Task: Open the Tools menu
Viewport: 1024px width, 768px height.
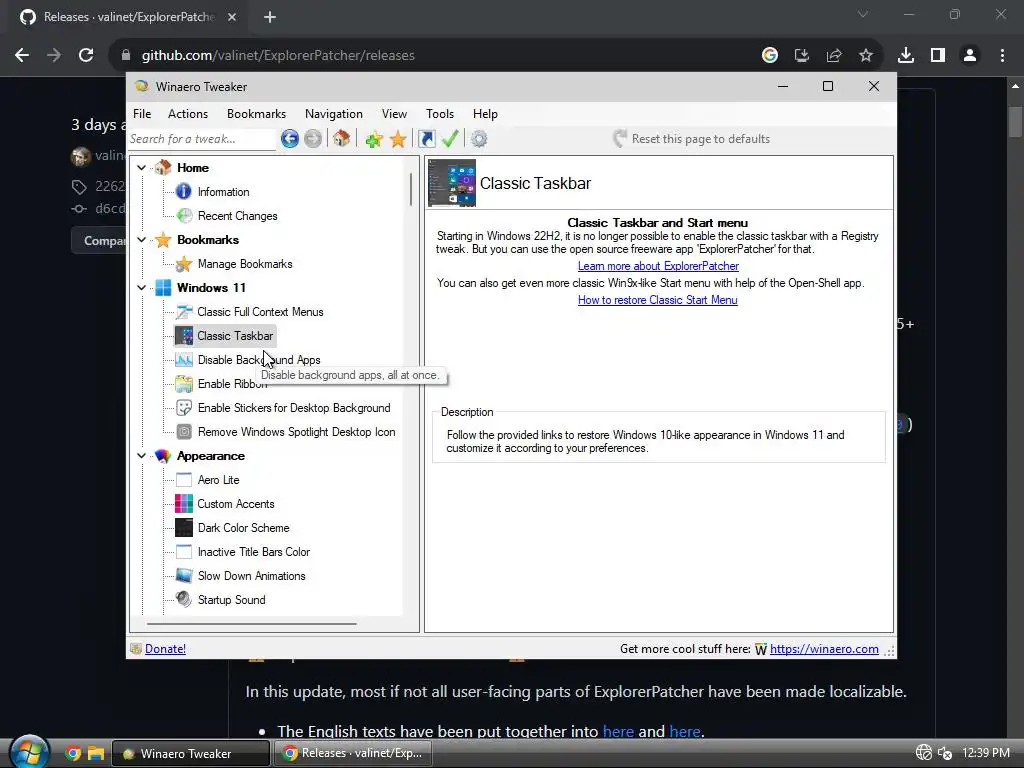Action: [440, 114]
